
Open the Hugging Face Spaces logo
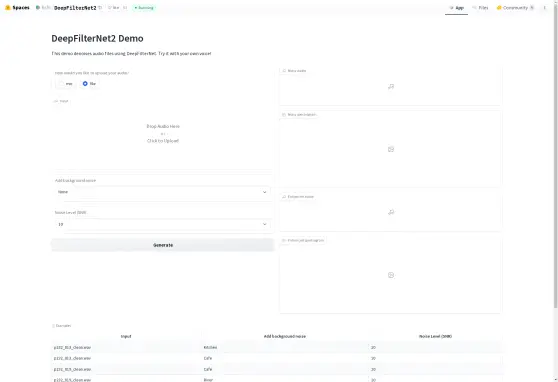[x=17, y=7]
